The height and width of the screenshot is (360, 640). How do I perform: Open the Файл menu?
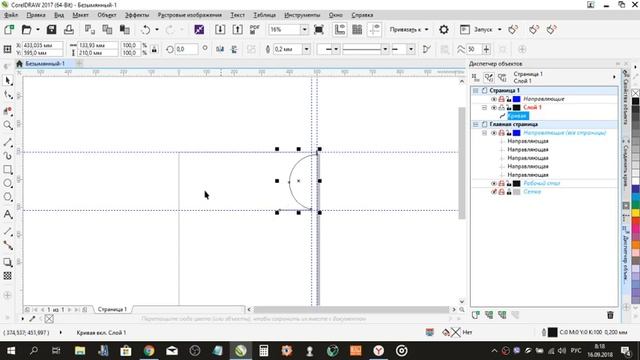(x=11, y=15)
